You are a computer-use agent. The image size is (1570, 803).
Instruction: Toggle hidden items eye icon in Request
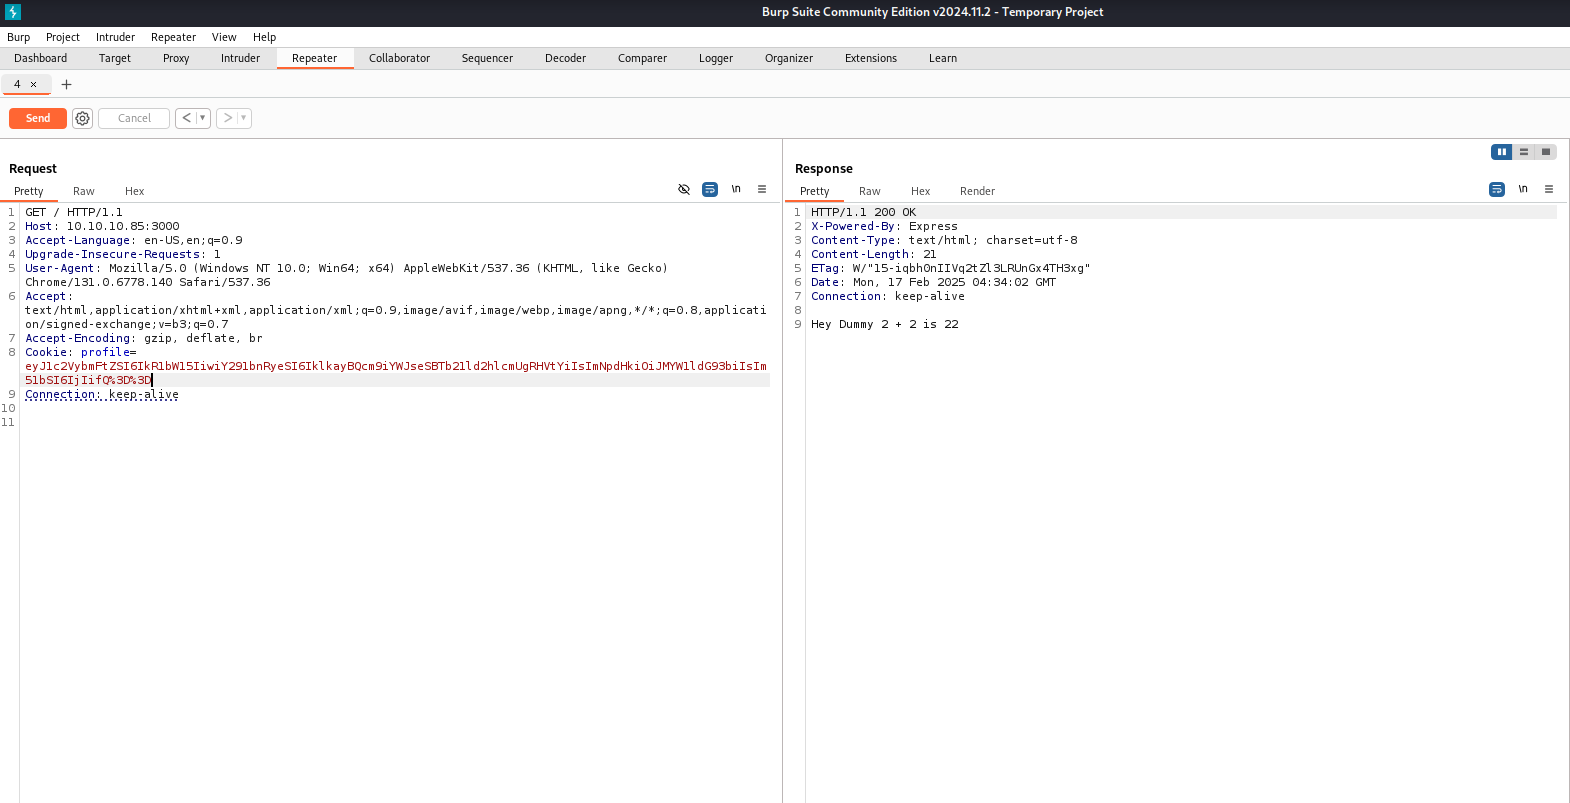click(x=684, y=189)
